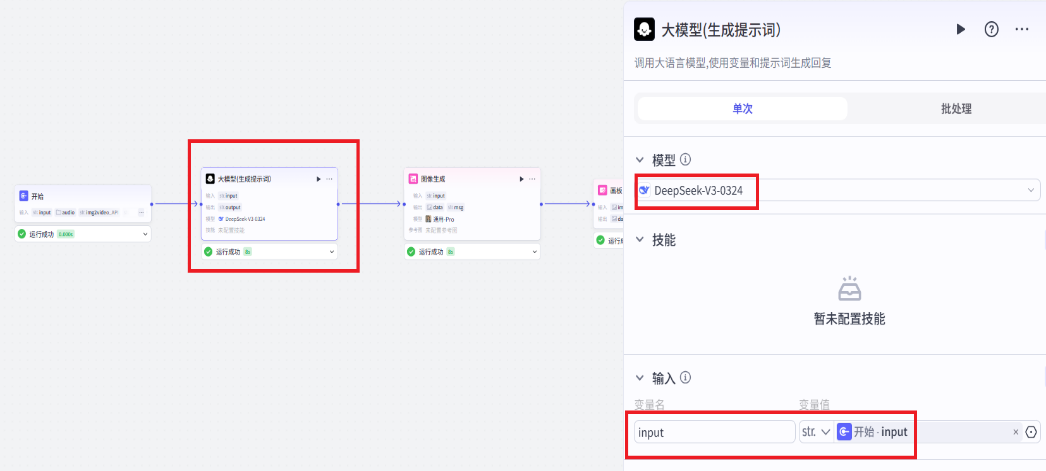Expand 运行成功 result under 开始 node
The width and height of the screenshot is (1046, 471).
click(146, 234)
